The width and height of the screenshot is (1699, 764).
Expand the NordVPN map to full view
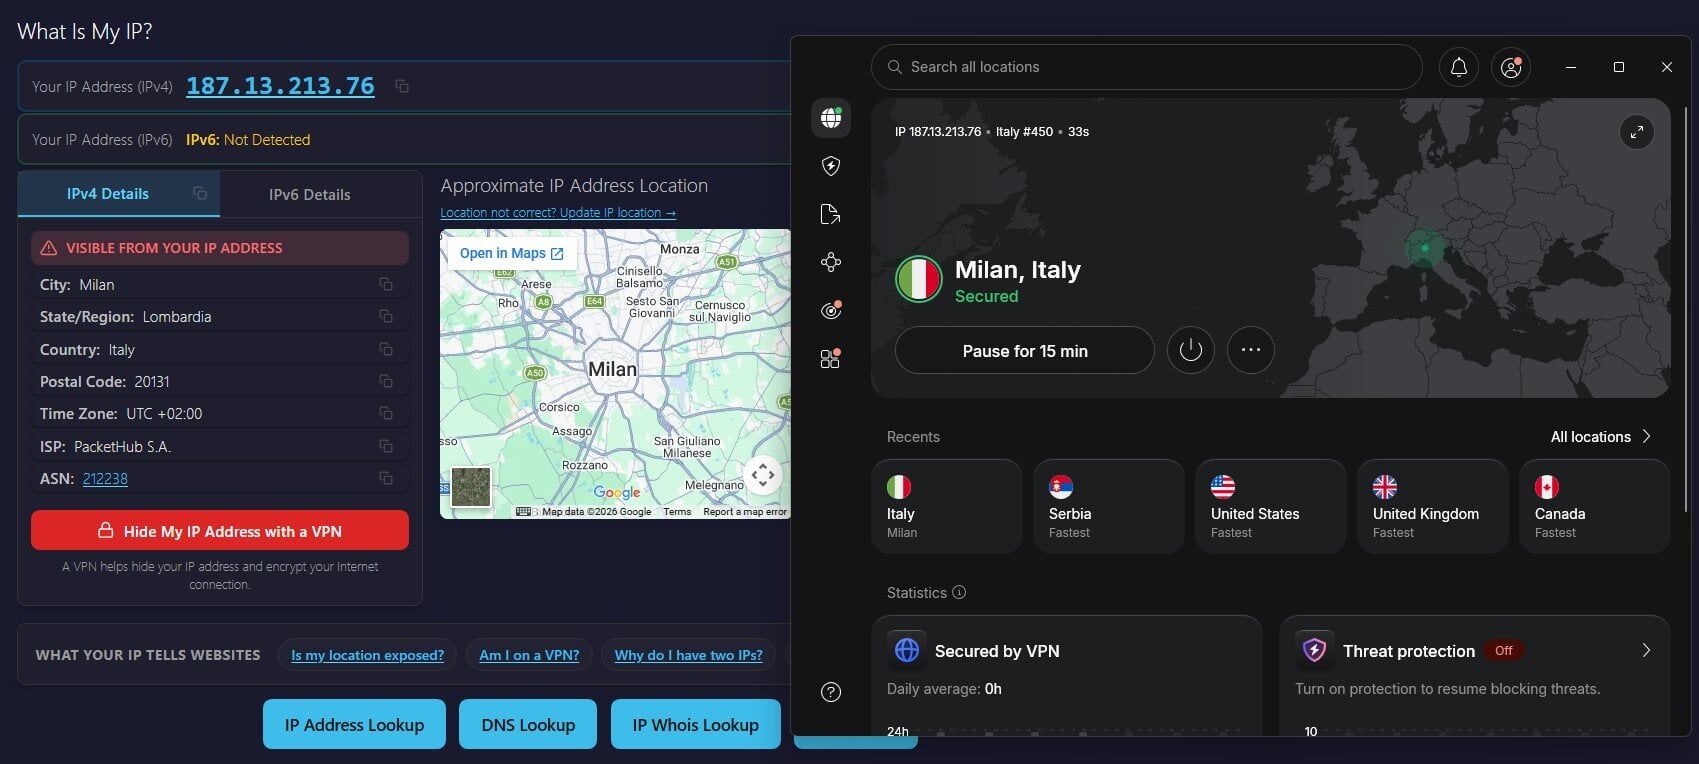pyautogui.click(x=1637, y=132)
